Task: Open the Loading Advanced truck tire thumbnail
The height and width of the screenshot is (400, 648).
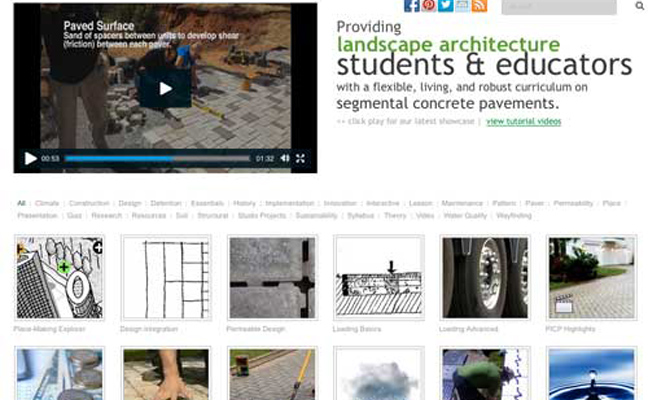Action: point(485,278)
